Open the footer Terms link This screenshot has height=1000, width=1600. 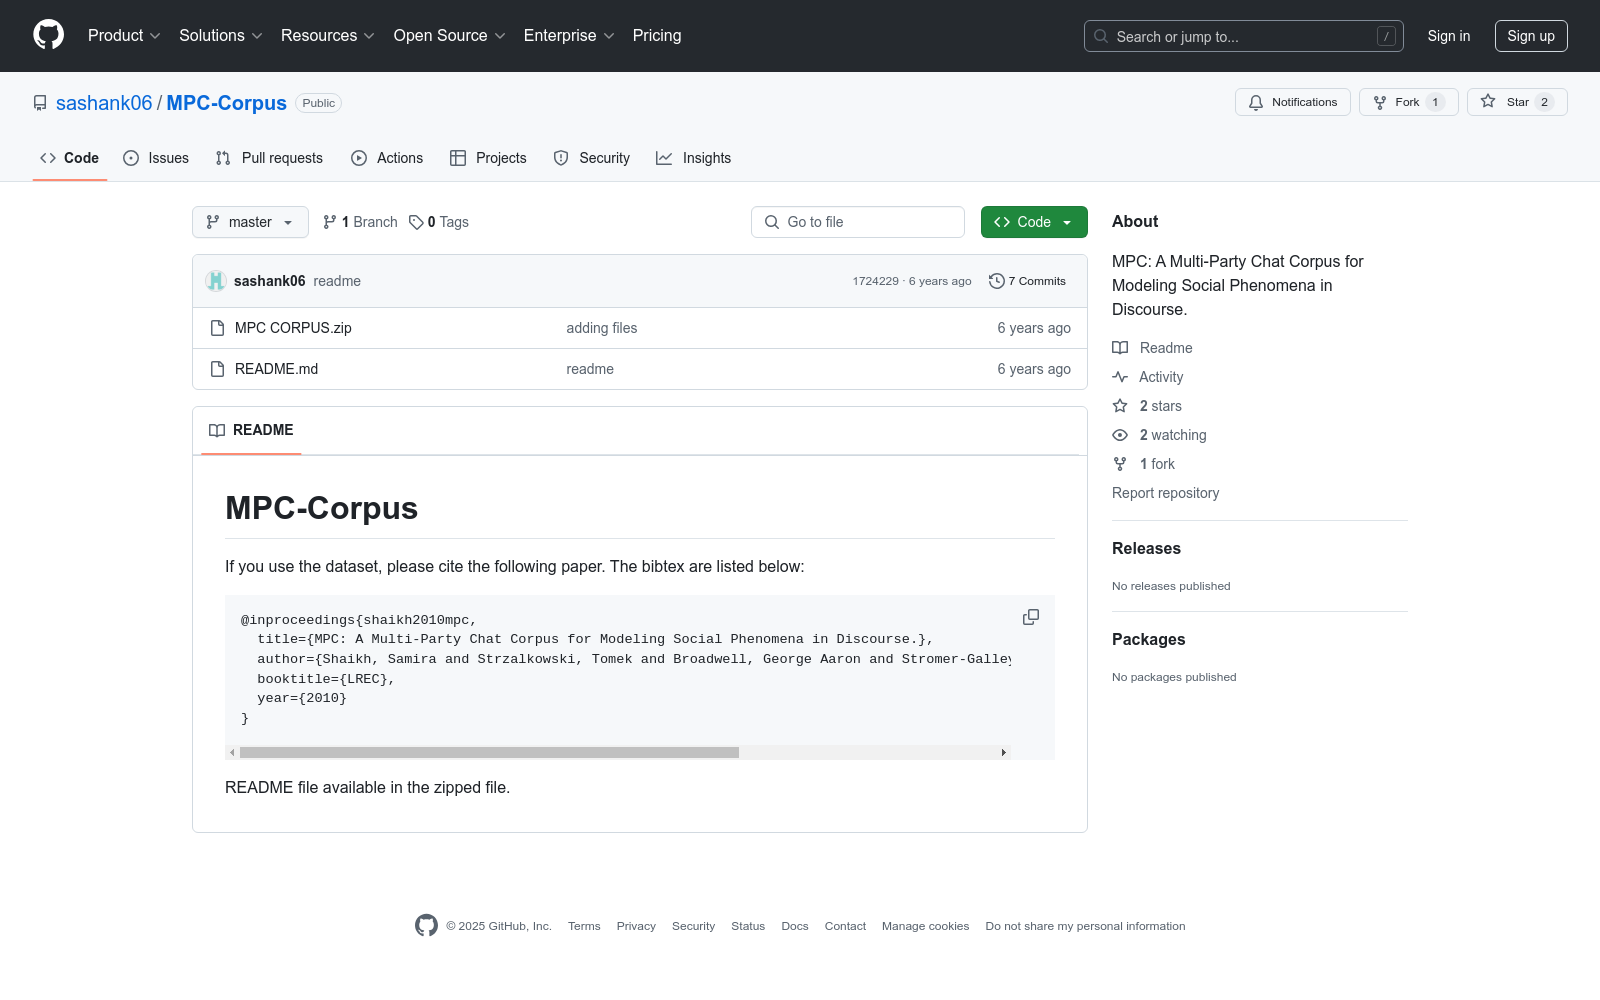pyautogui.click(x=584, y=926)
